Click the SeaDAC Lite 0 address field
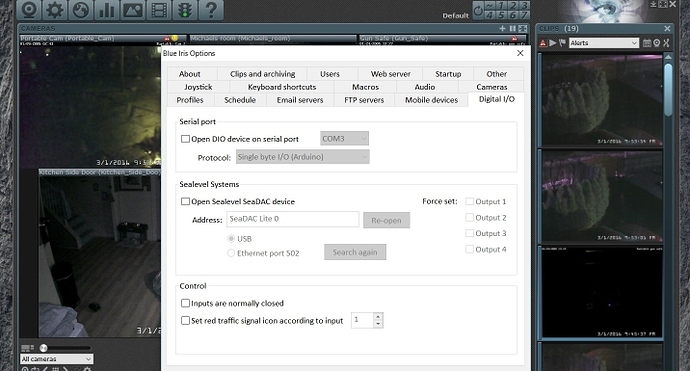Image resolution: width=690 pixels, height=371 pixels. 293,219
